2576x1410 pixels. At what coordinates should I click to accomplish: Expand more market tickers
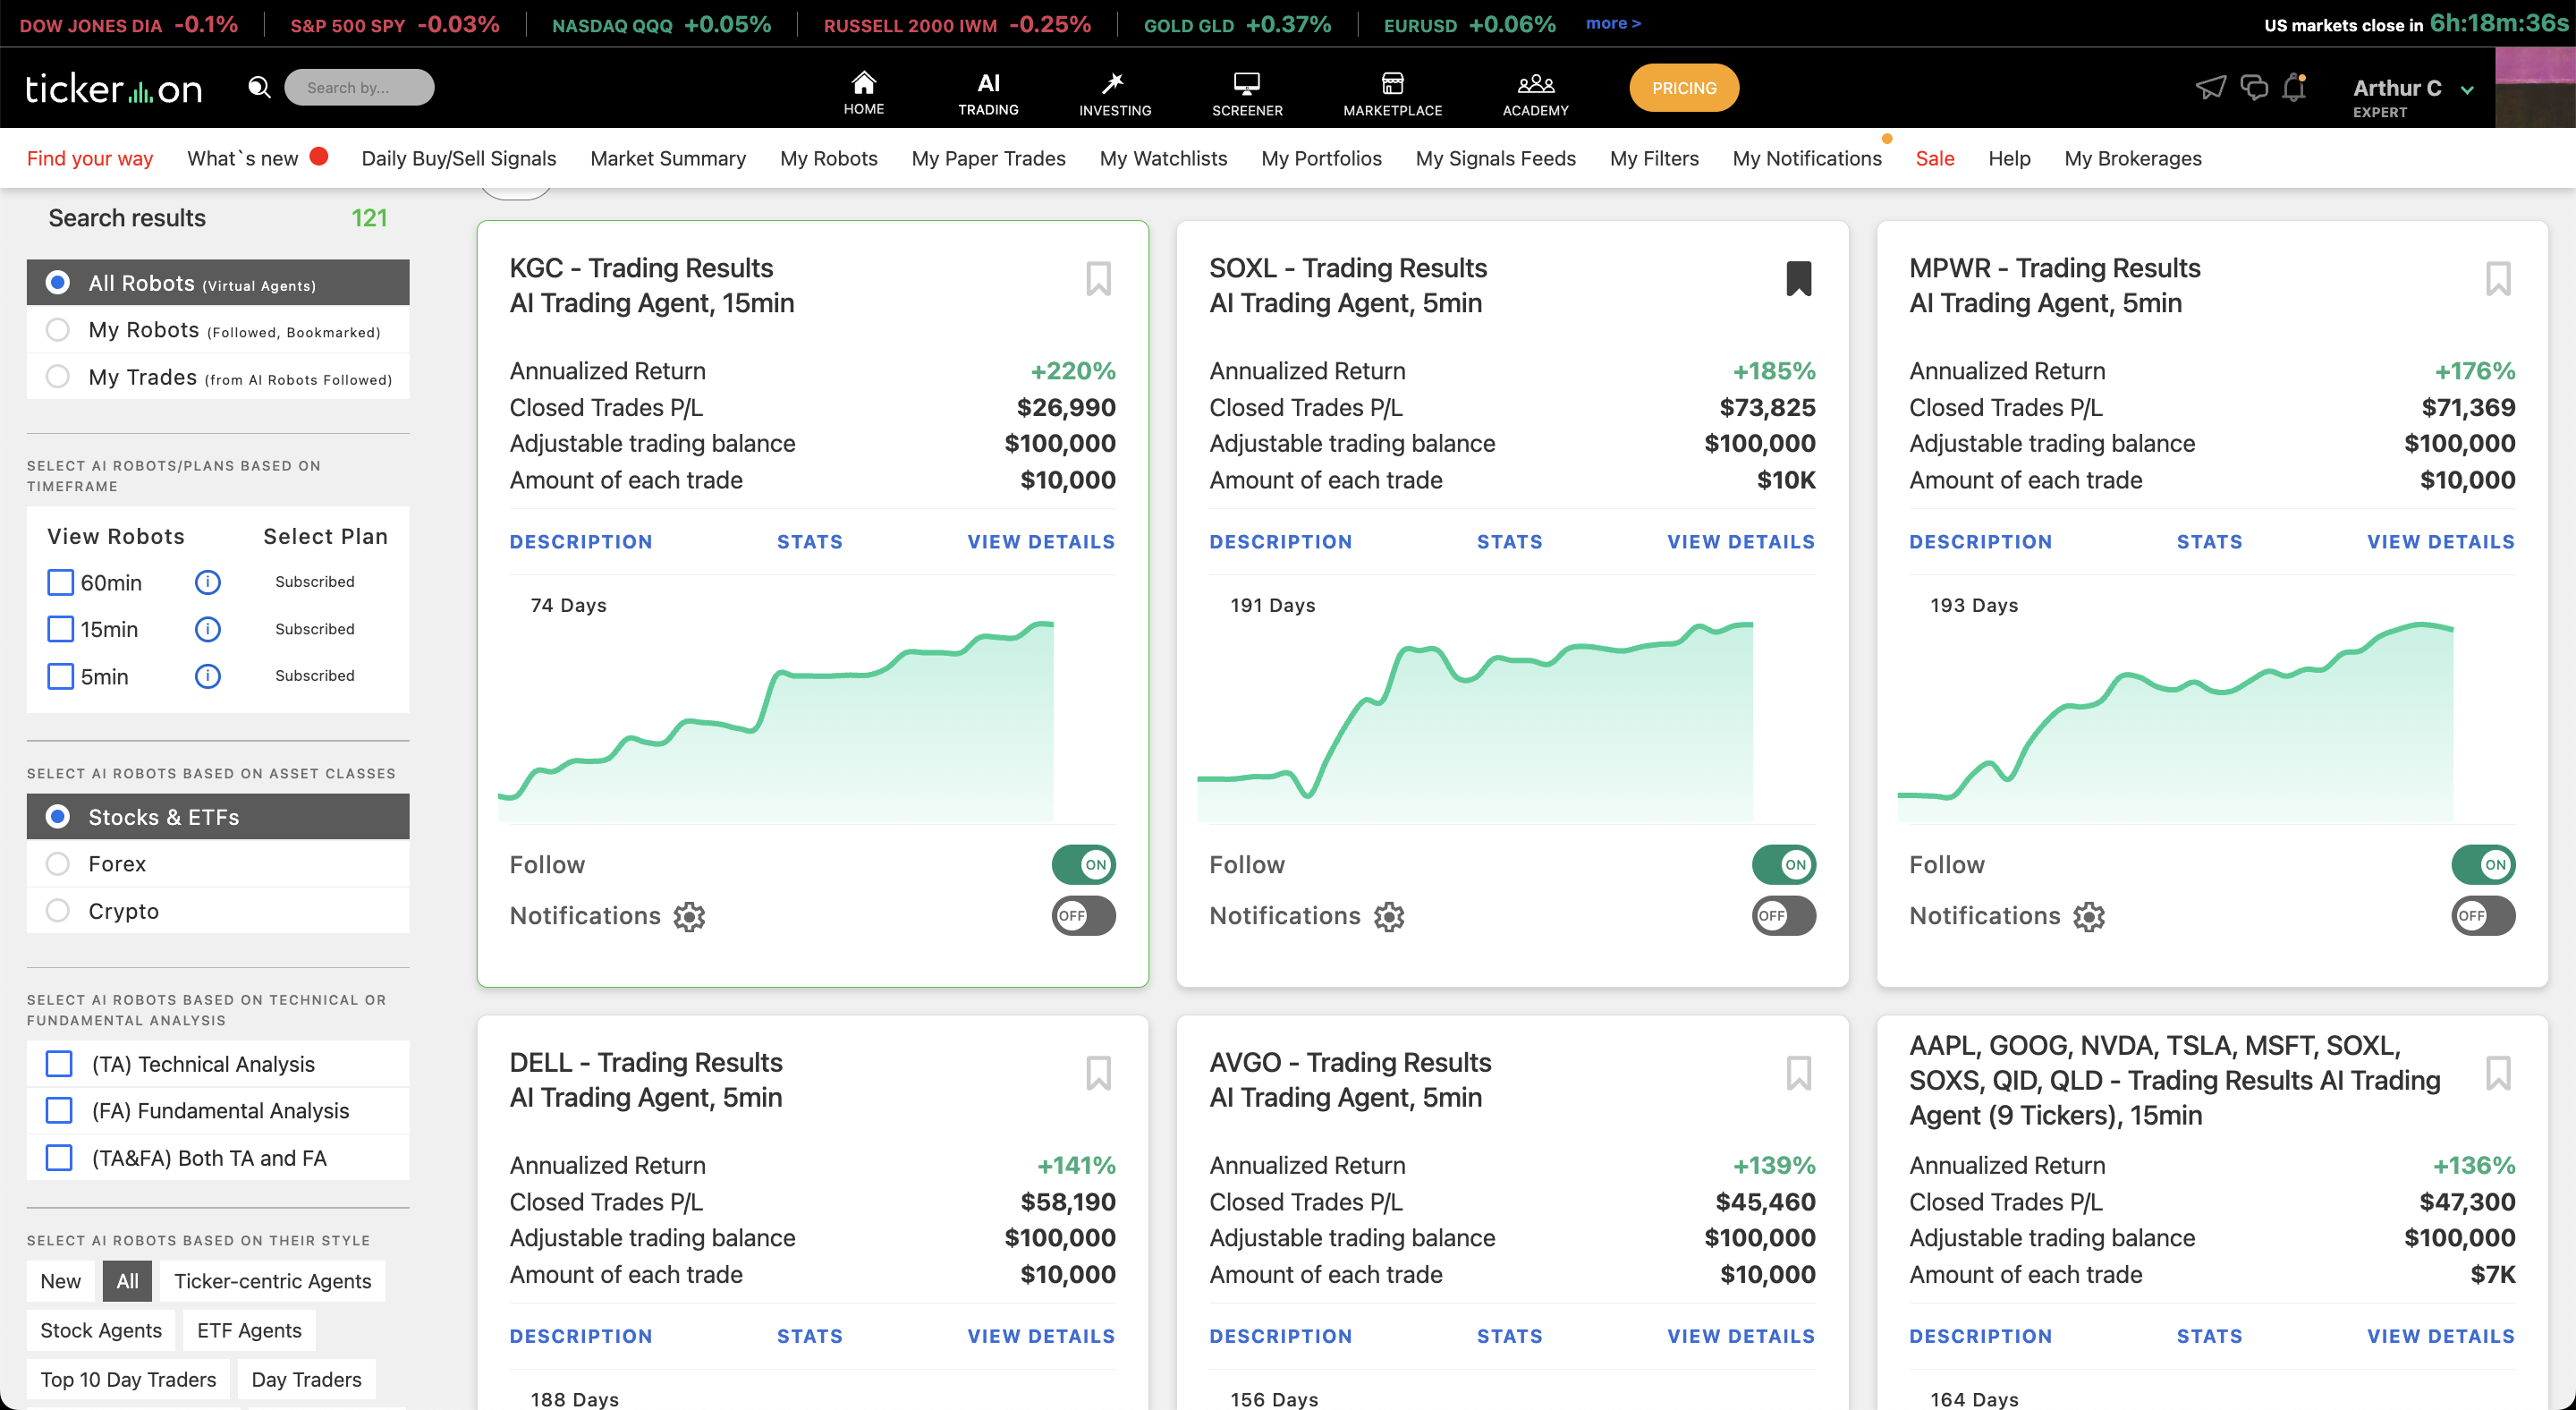coord(1612,23)
